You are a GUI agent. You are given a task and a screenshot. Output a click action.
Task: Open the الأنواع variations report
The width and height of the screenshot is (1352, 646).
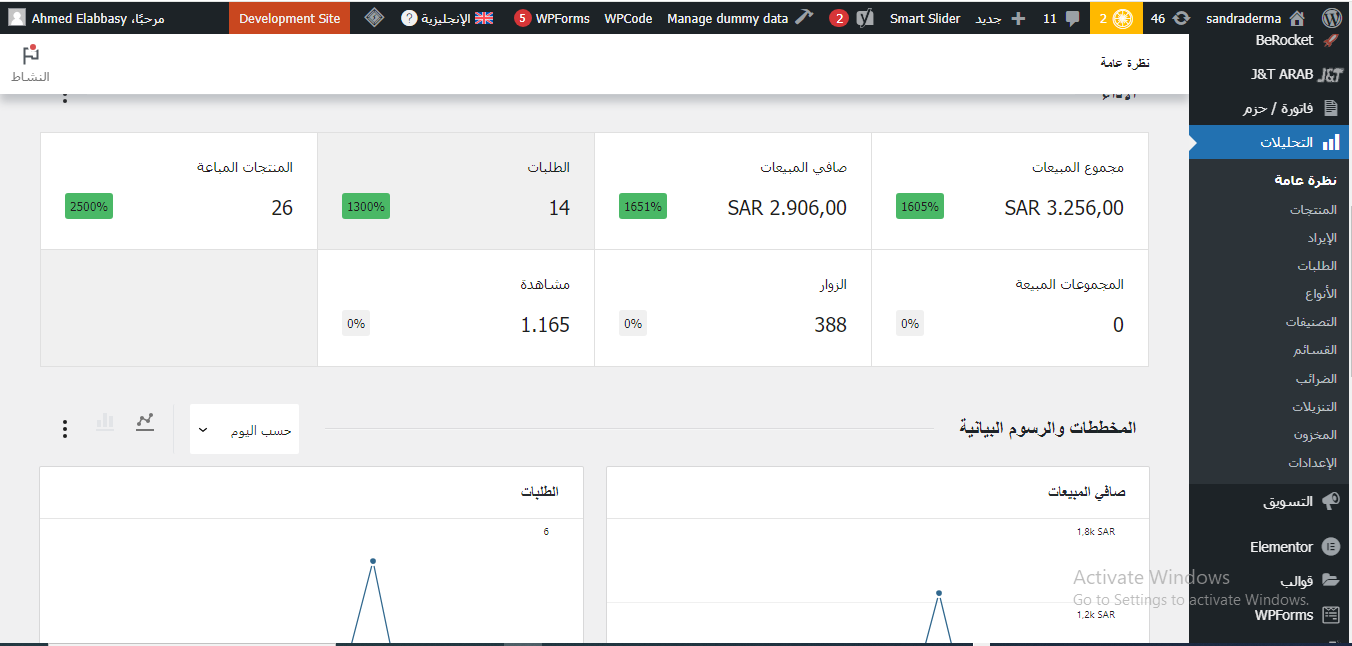(x=1321, y=294)
